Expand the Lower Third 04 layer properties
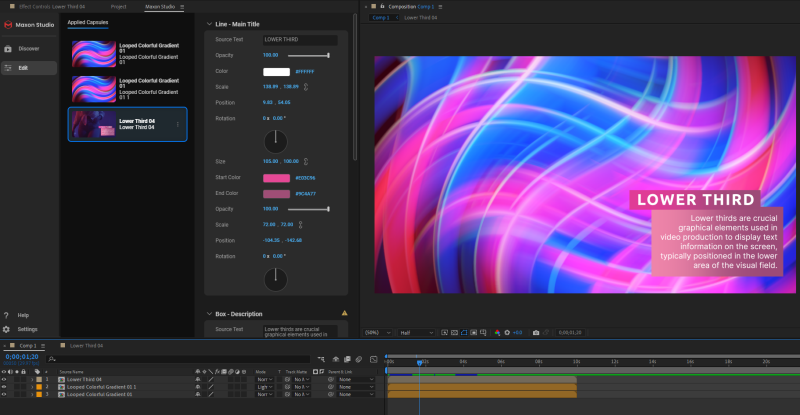This screenshot has width=800, height=415. coord(31,380)
